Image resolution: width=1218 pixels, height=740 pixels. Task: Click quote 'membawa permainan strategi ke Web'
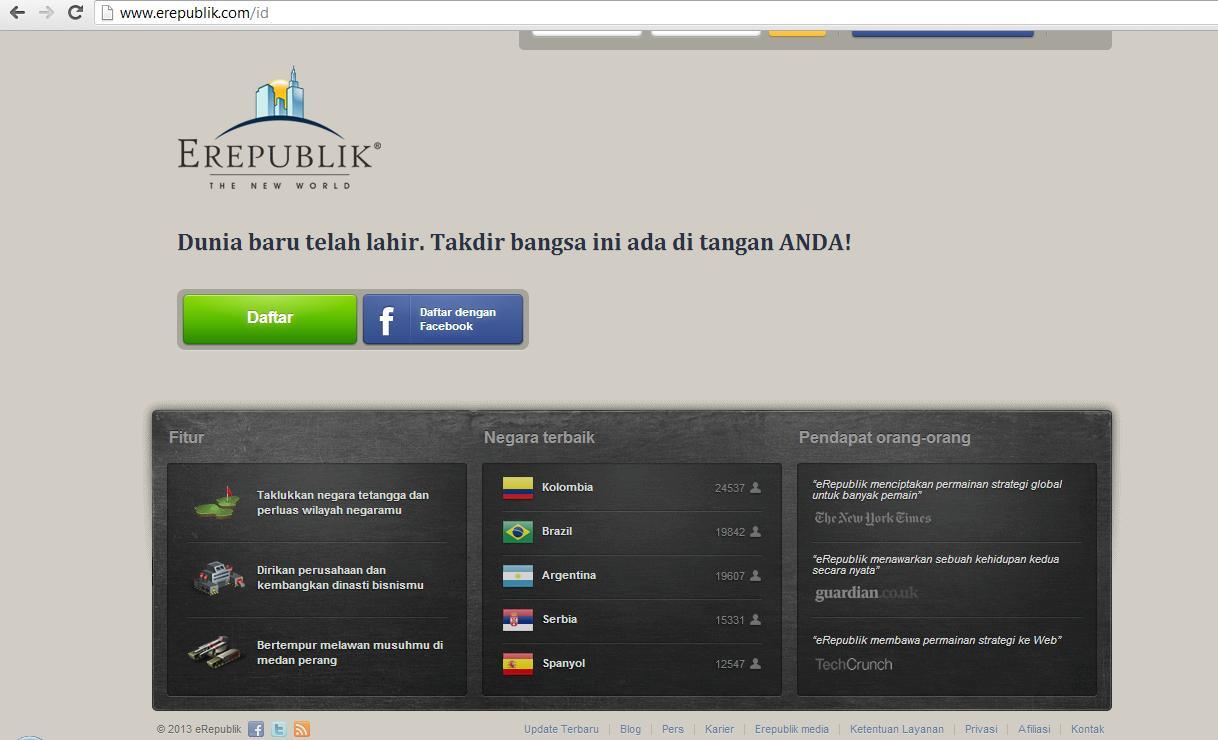937,640
